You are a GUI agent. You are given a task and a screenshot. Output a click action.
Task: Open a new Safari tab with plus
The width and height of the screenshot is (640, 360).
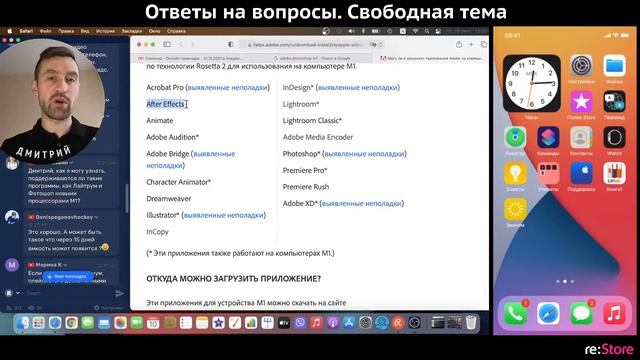(471, 44)
